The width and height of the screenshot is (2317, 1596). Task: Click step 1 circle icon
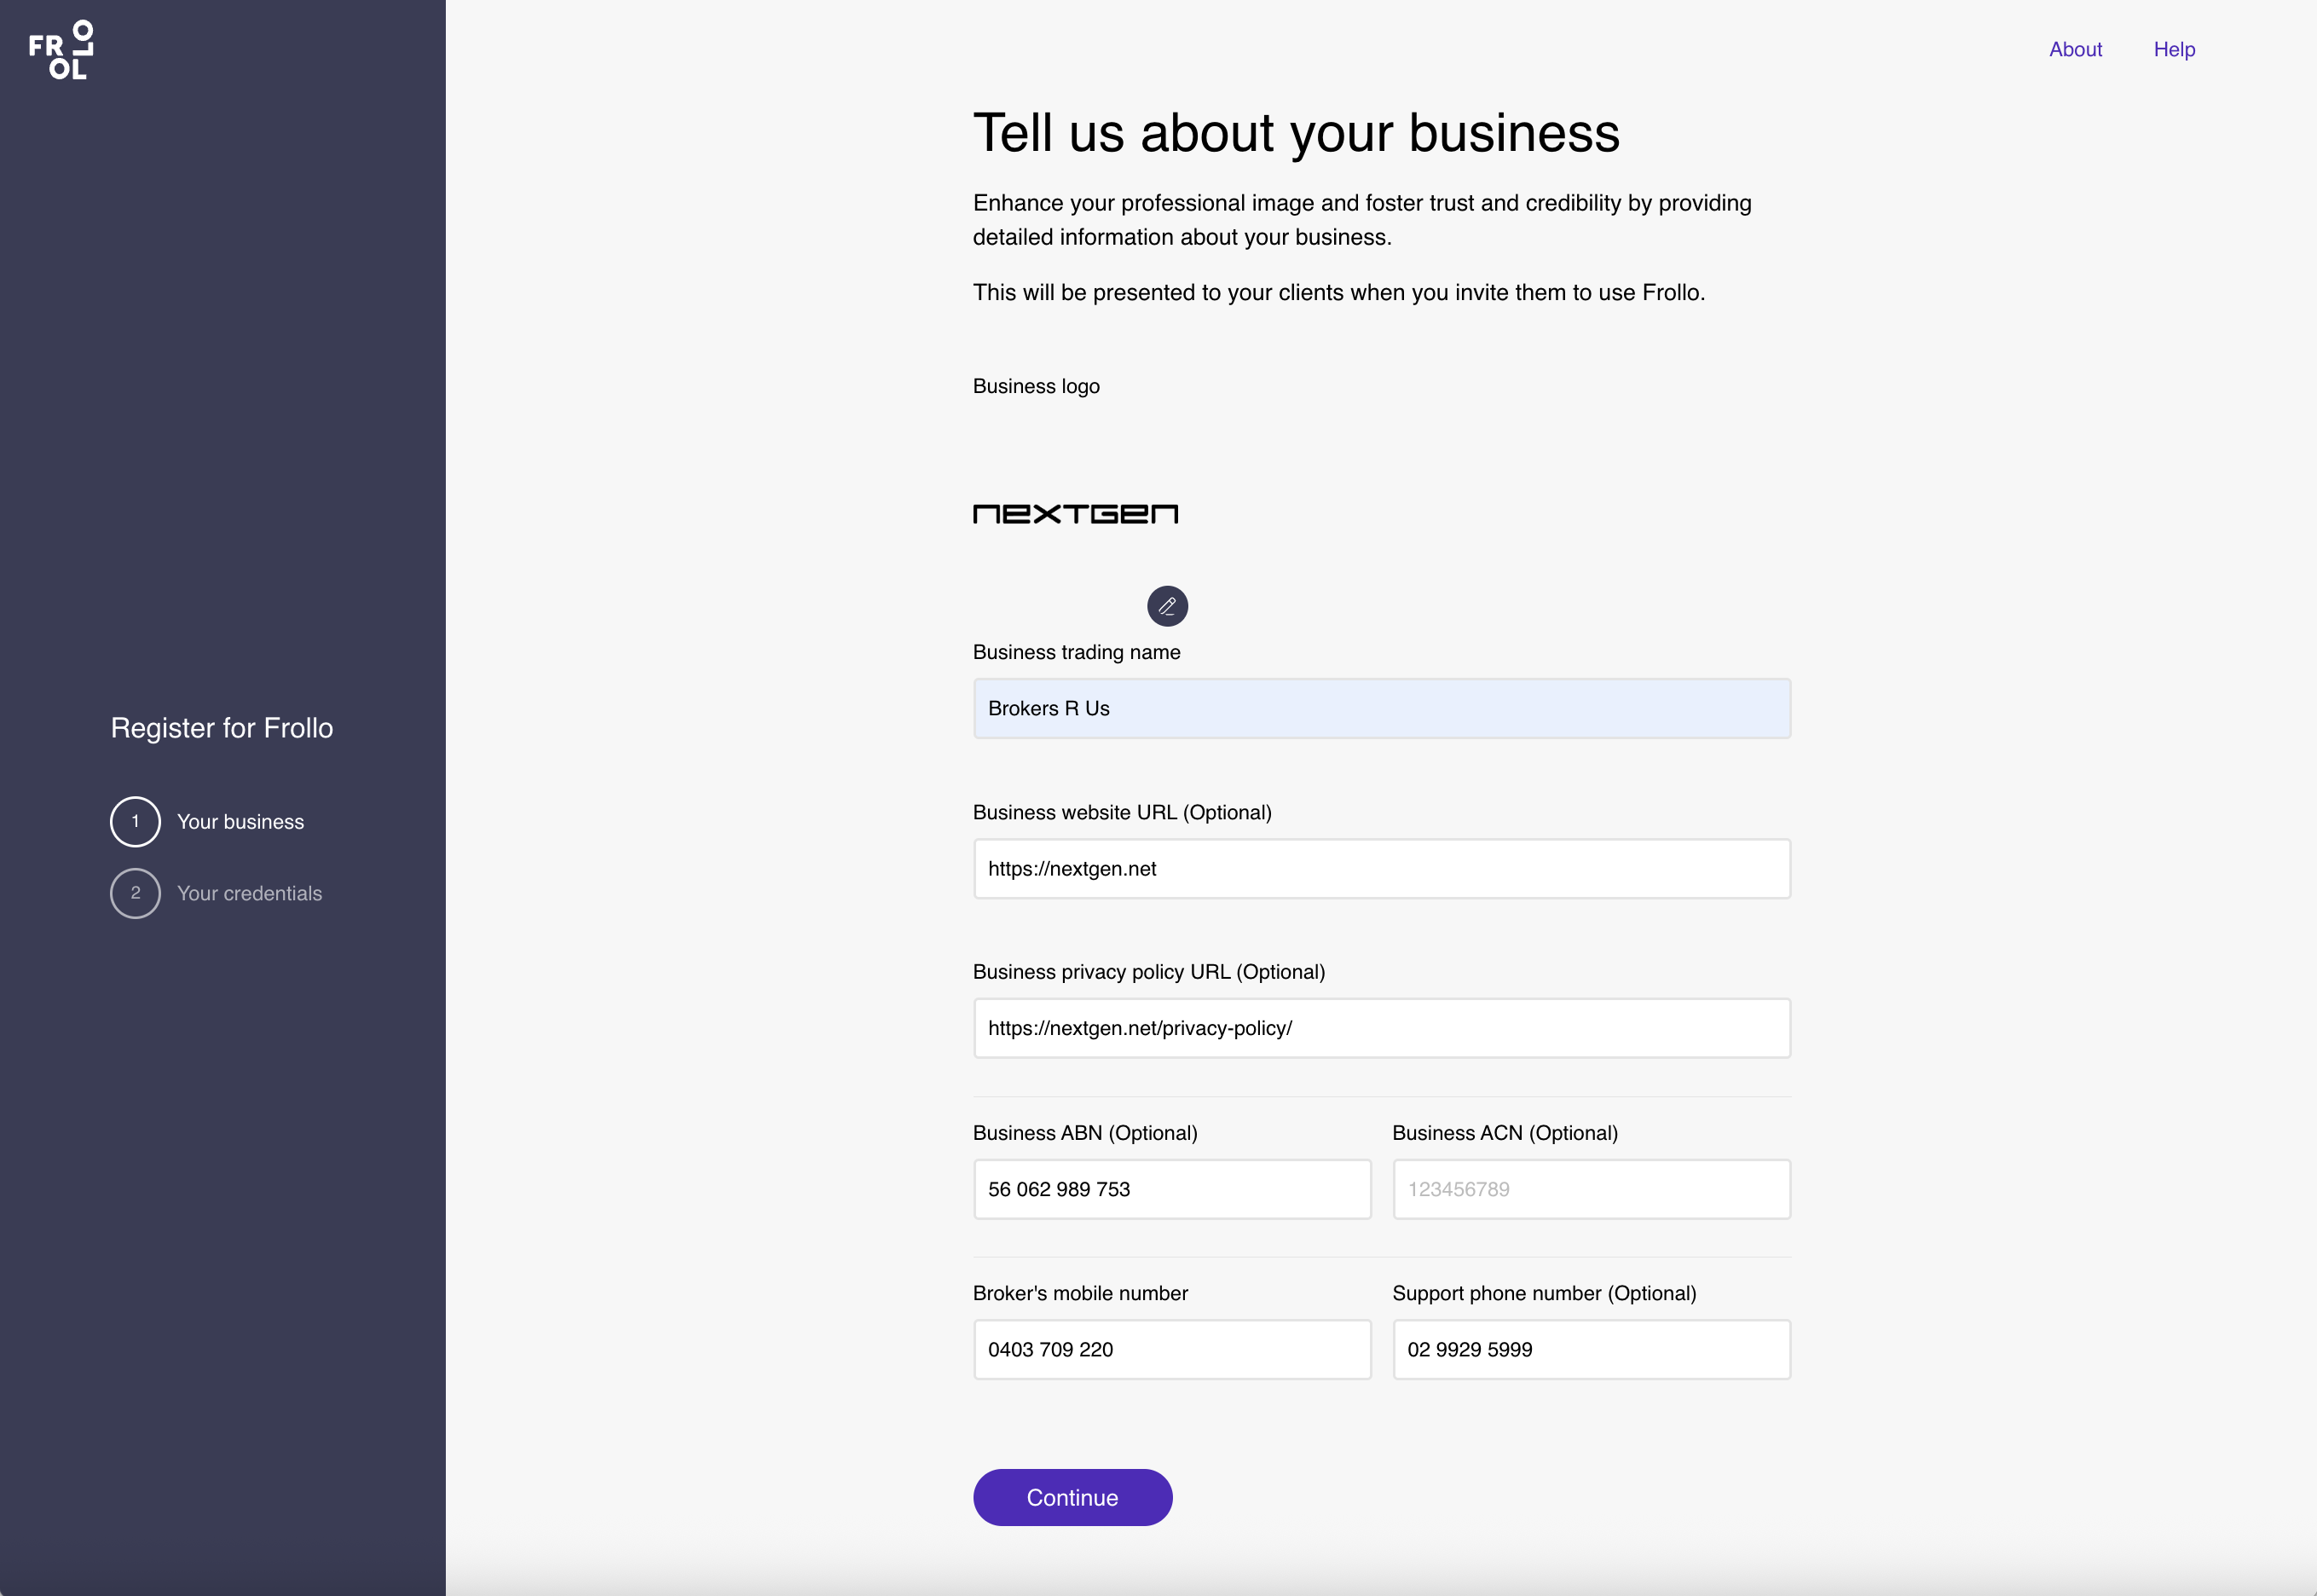(x=135, y=822)
